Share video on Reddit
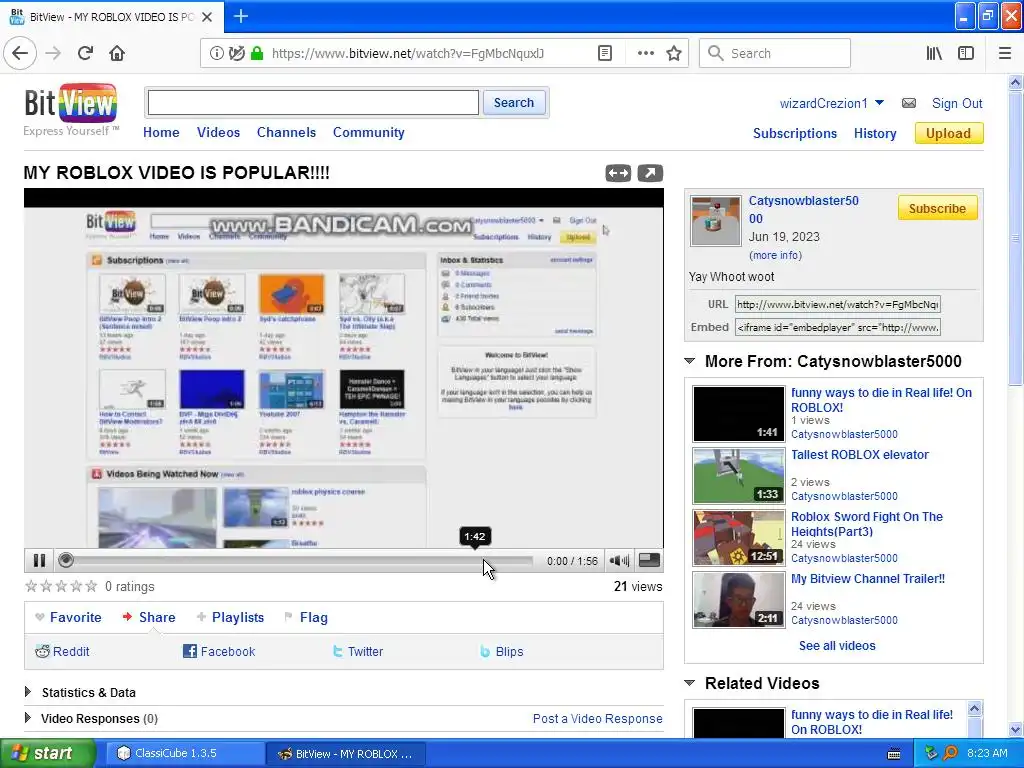The width and height of the screenshot is (1024, 768). click(62, 651)
